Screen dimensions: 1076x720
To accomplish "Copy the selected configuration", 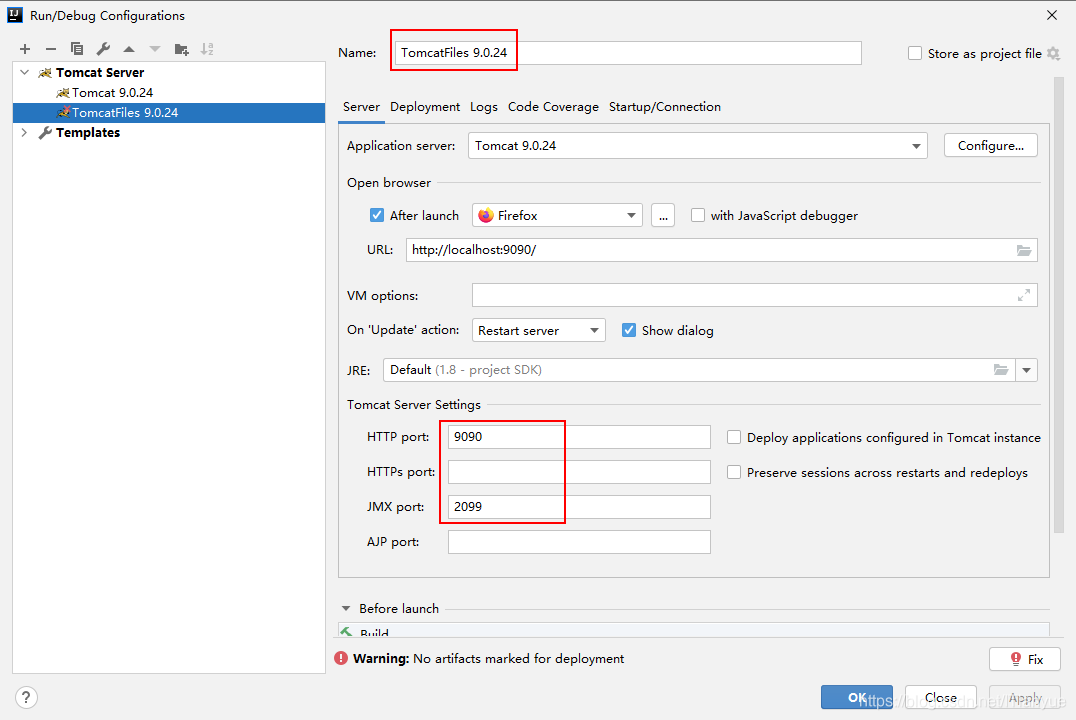I will tap(77, 49).
